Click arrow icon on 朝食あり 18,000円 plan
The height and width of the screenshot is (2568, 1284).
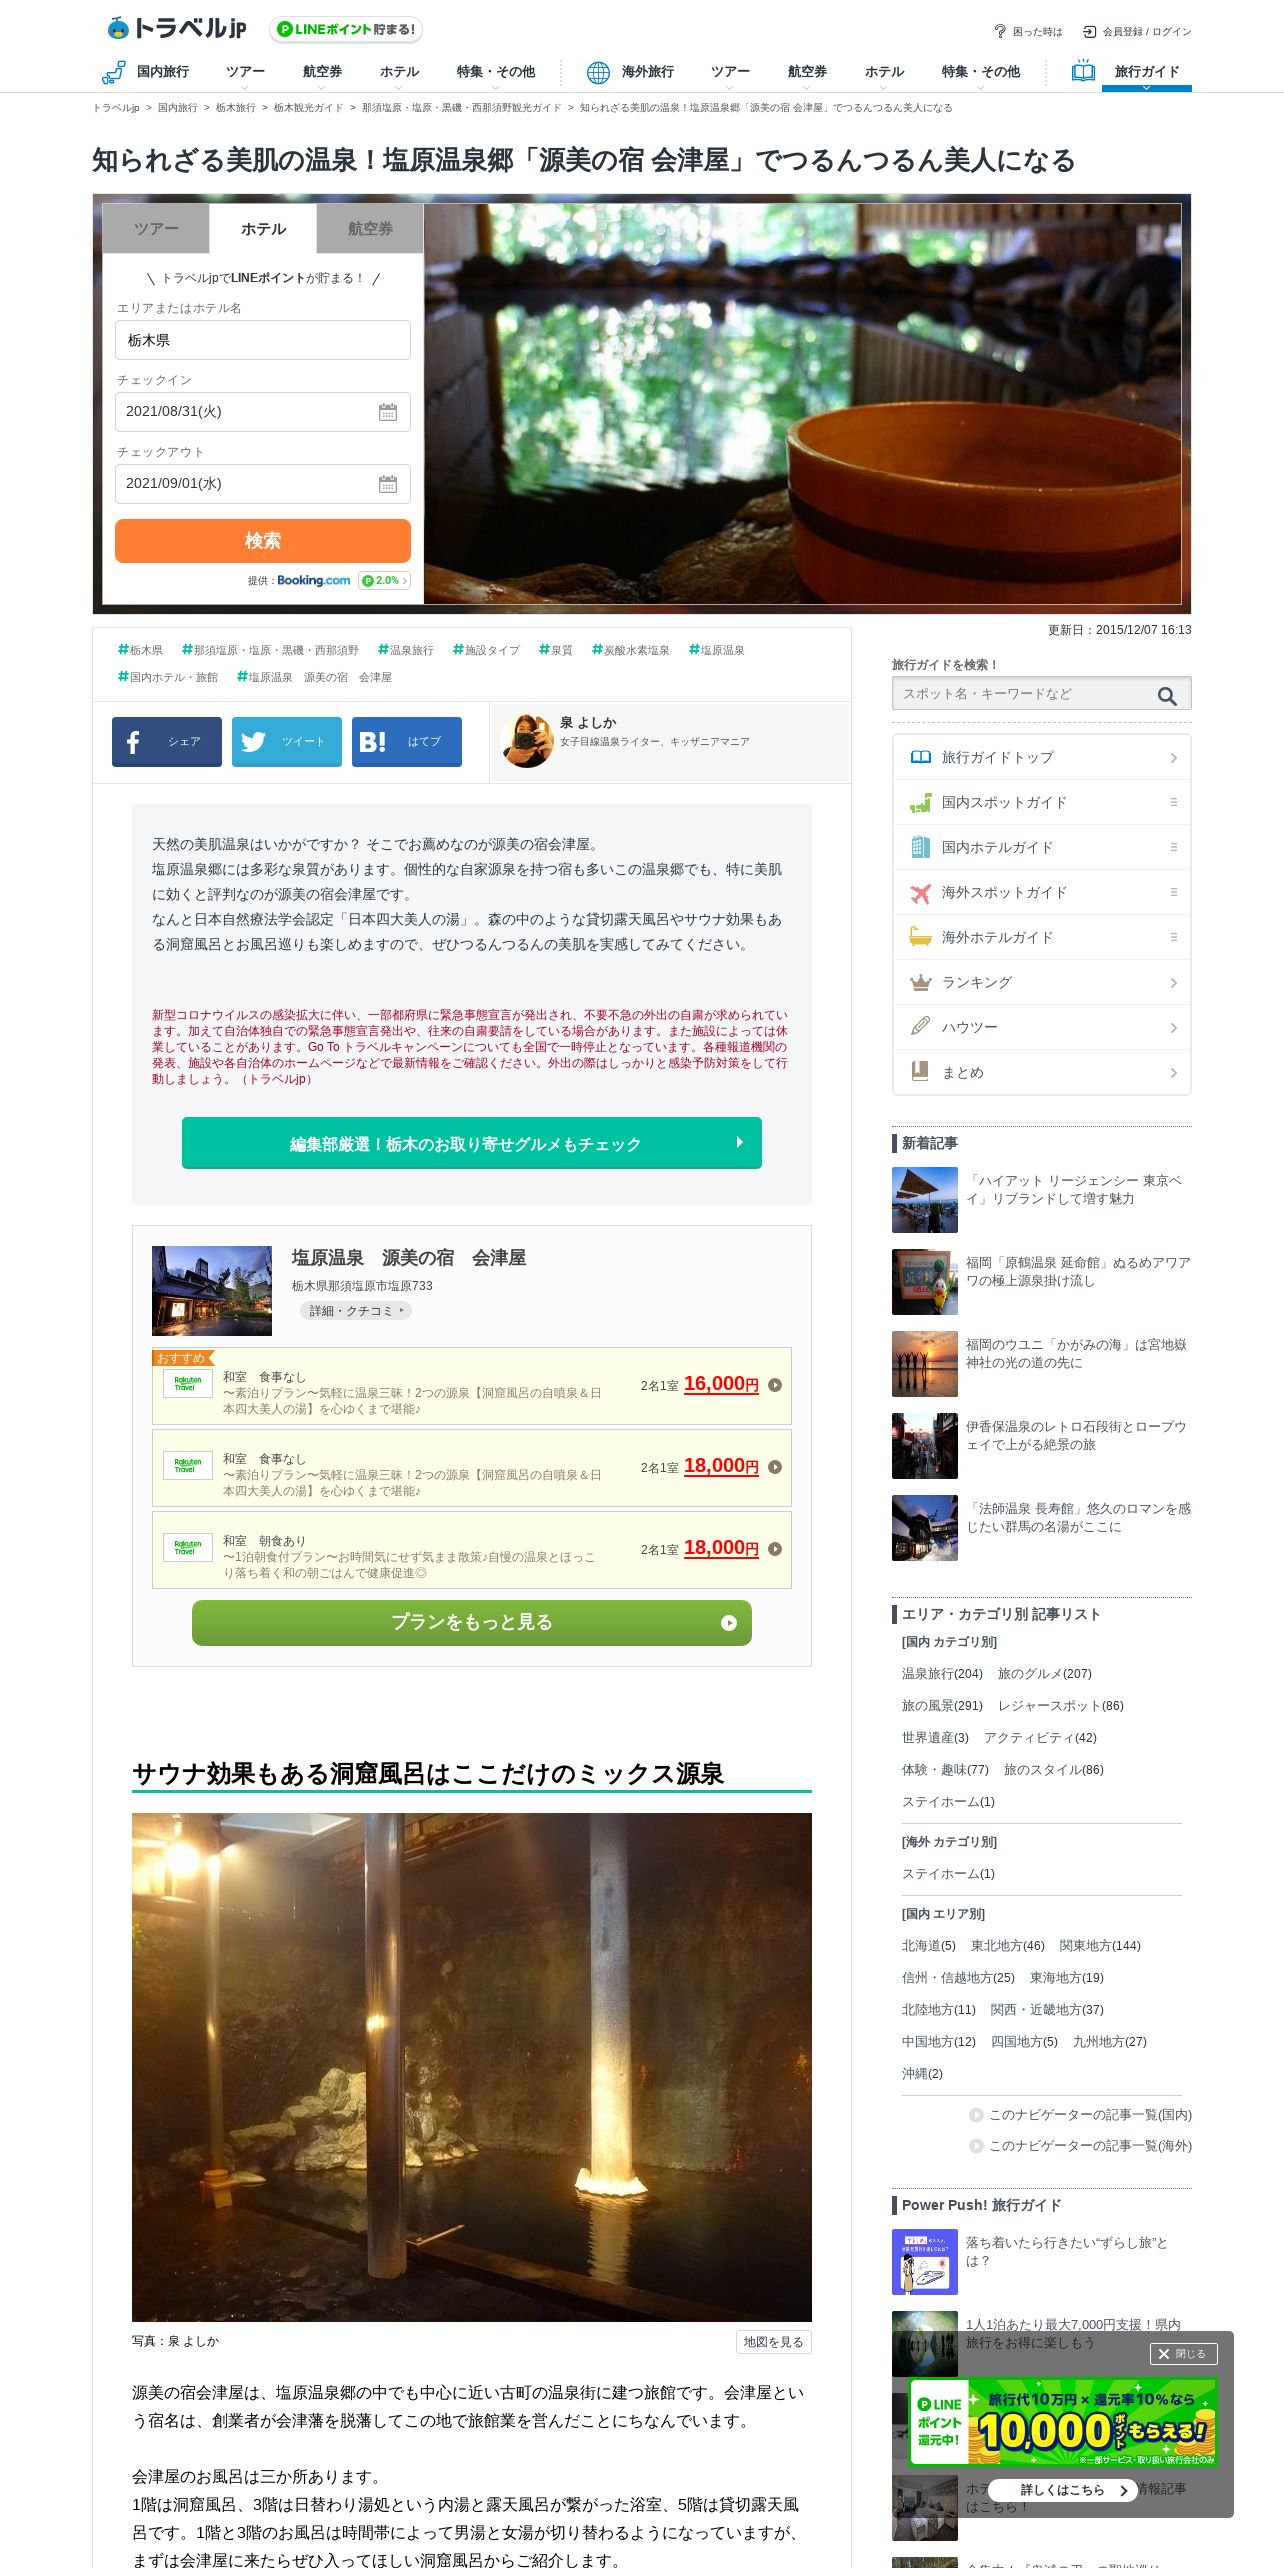point(774,1549)
